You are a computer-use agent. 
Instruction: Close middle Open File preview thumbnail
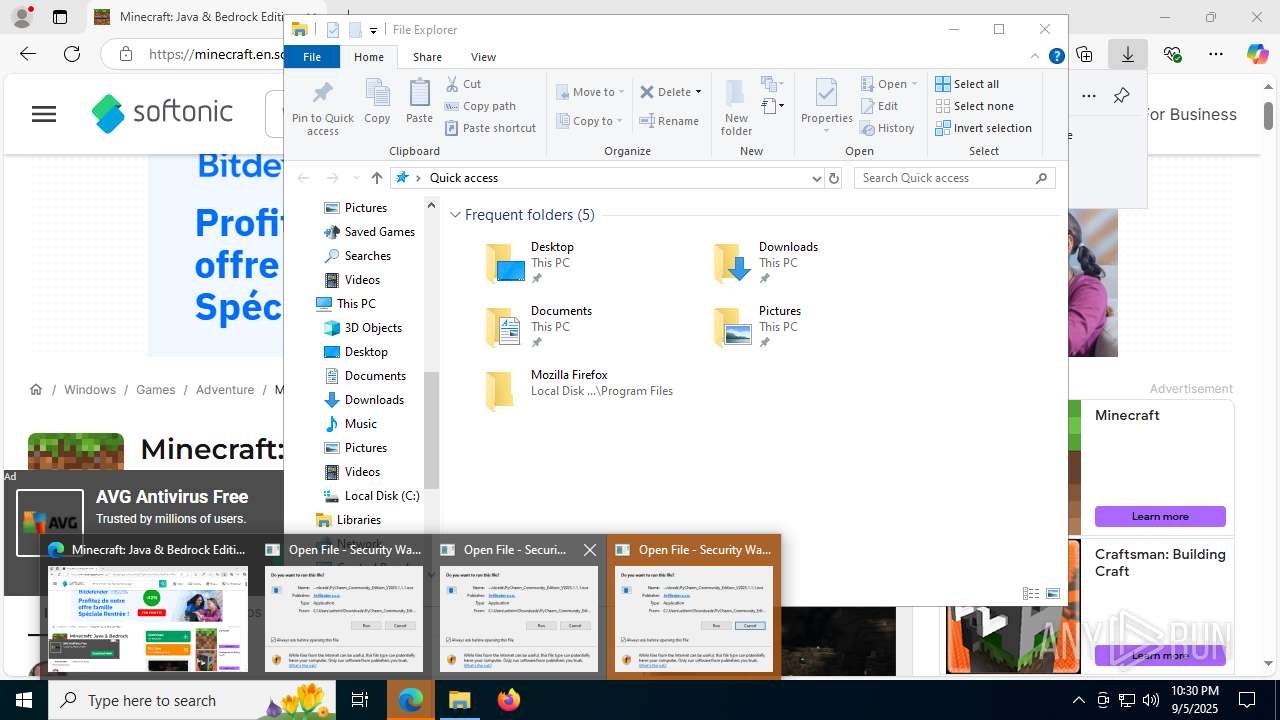(590, 550)
